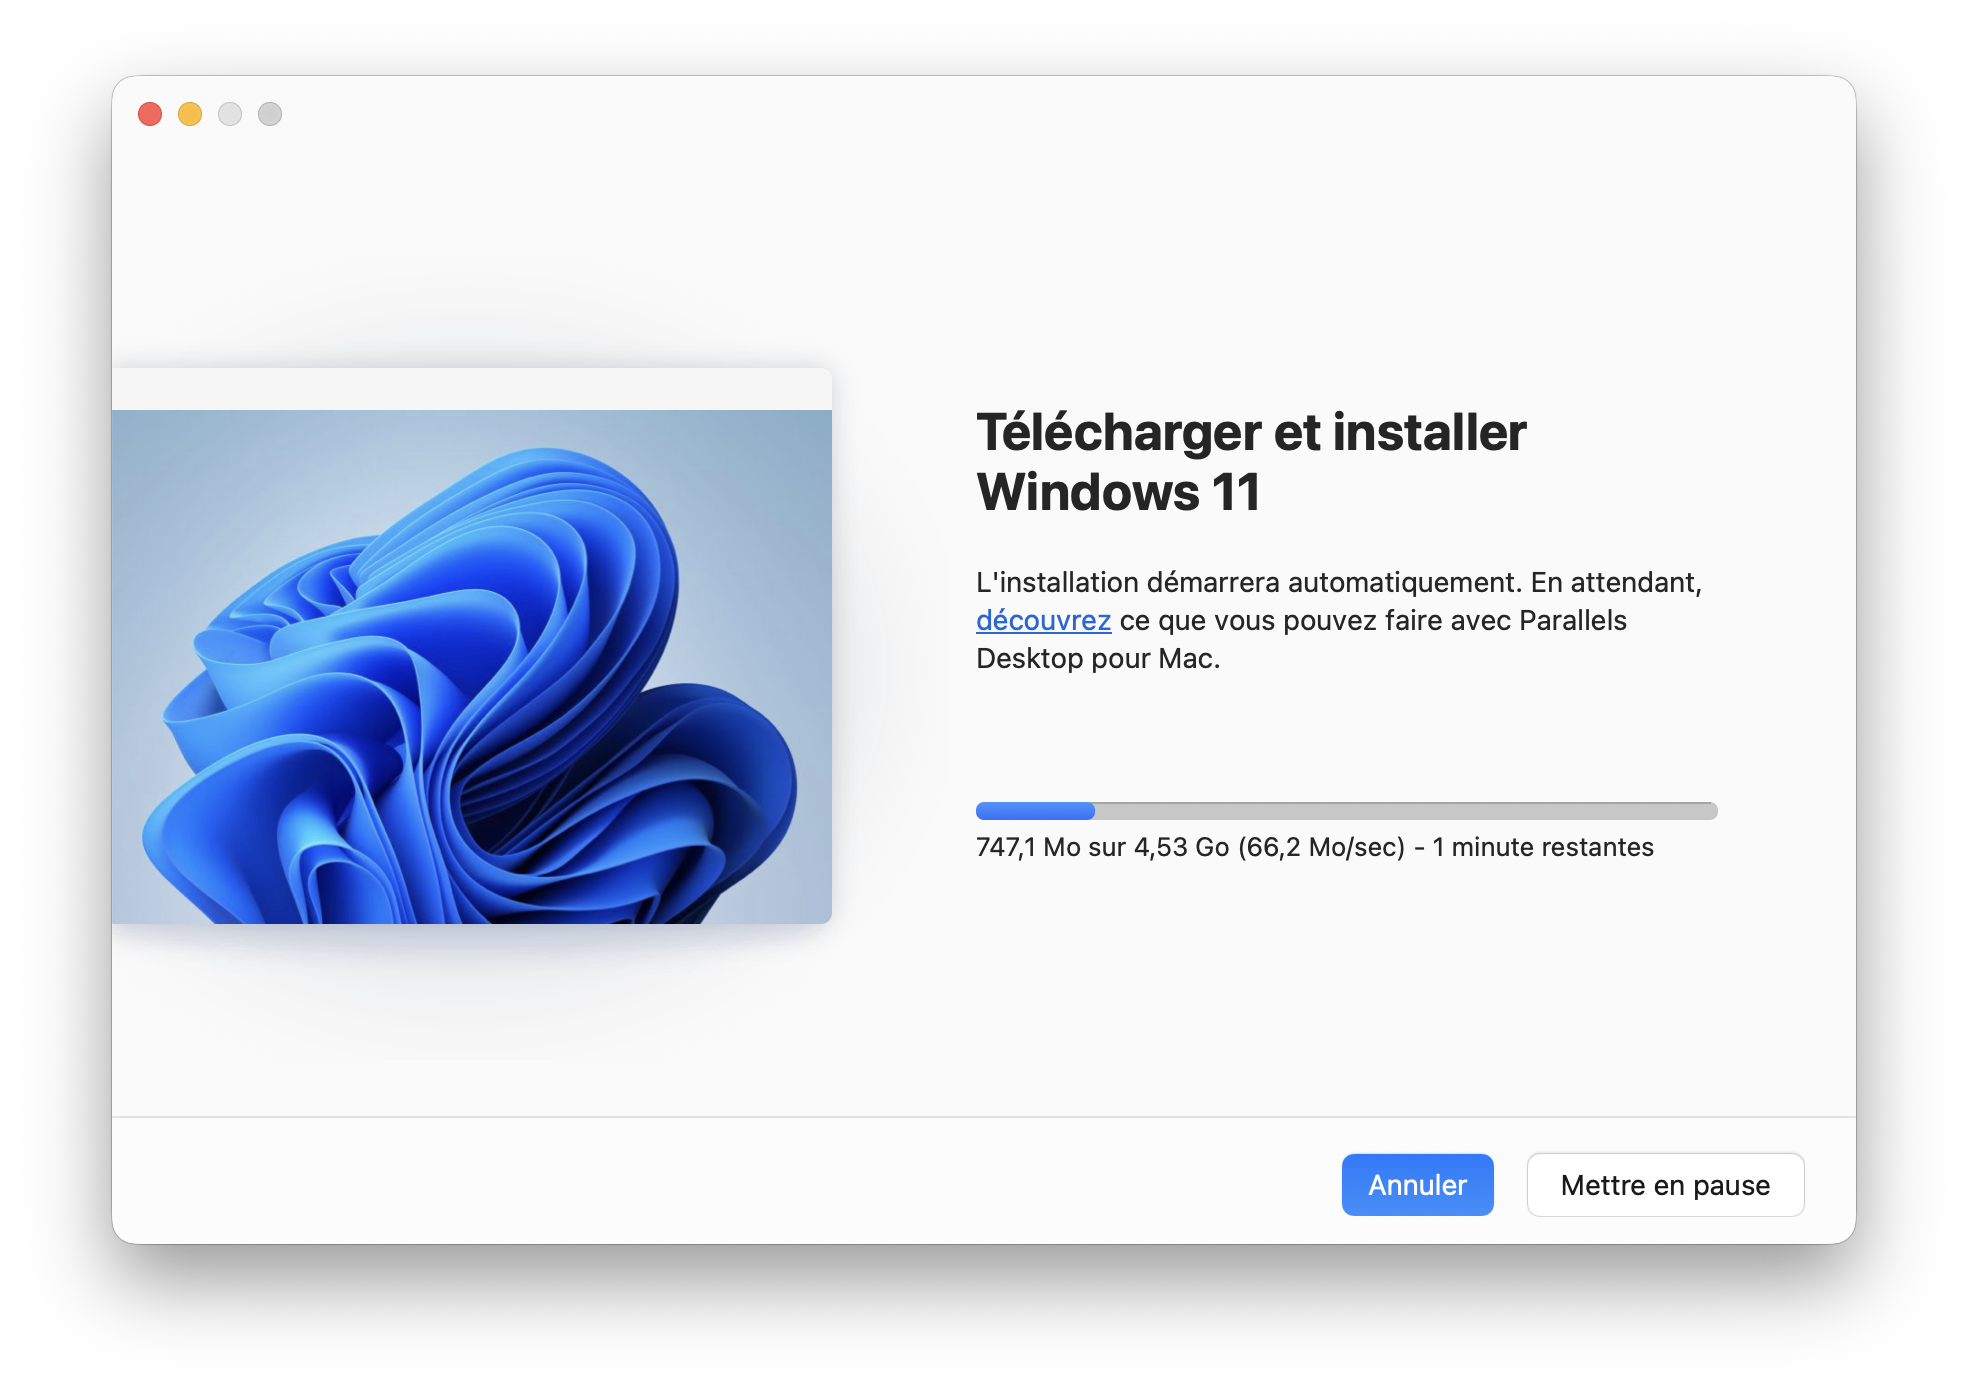Click the blue filled part of progress bar

(1035, 811)
